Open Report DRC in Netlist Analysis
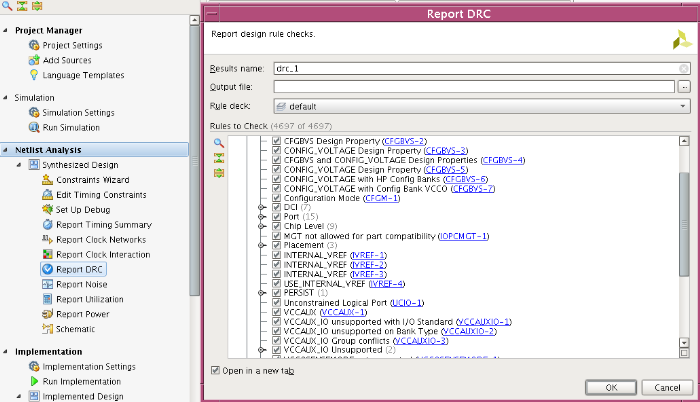This screenshot has width=700, height=402. [74, 269]
